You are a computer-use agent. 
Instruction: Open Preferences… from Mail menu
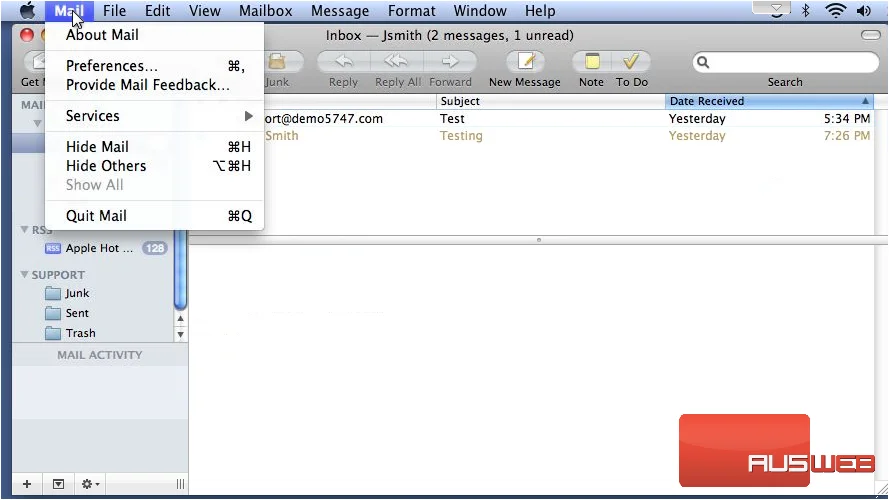tap(154, 66)
